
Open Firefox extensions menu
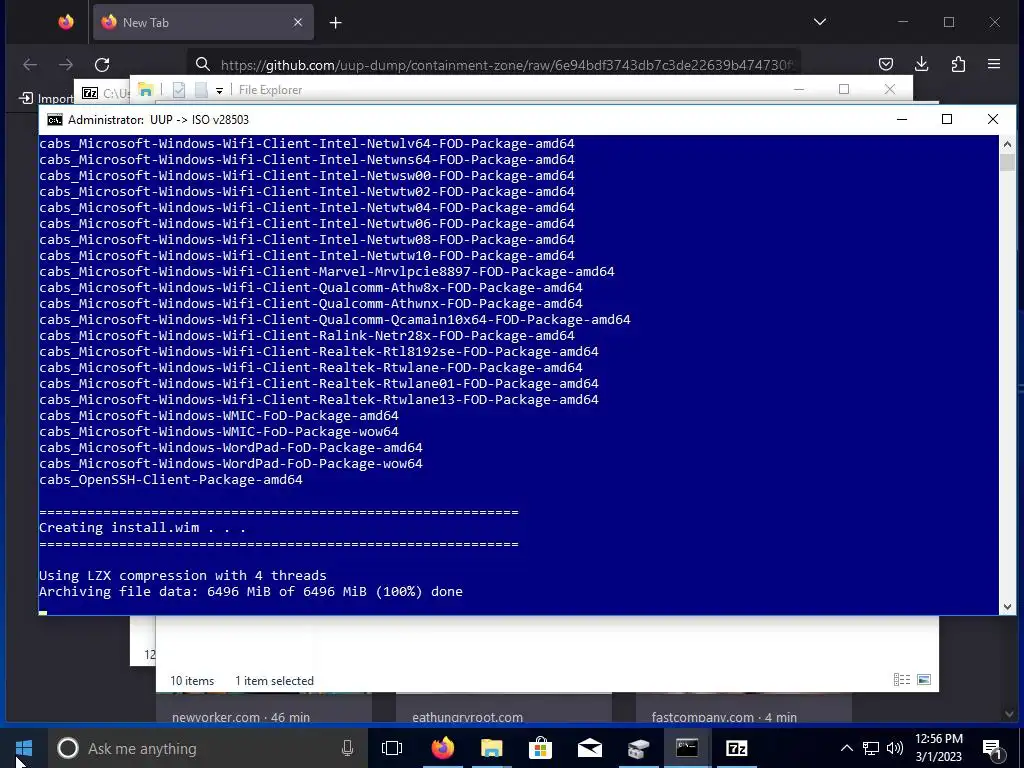[x=958, y=64]
